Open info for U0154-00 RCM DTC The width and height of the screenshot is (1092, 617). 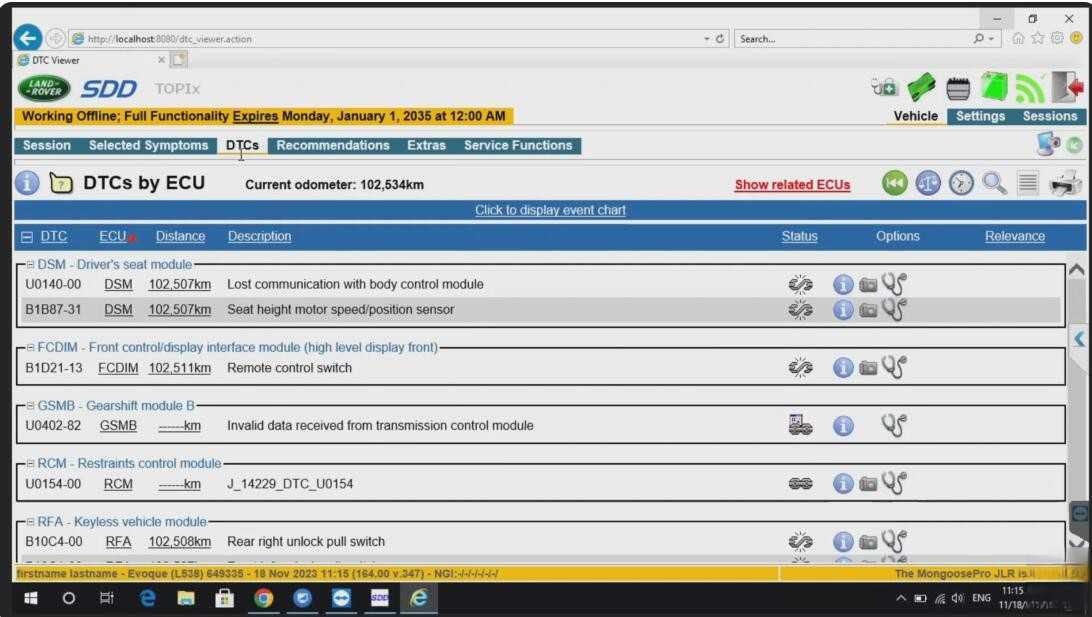pyautogui.click(x=843, y=483)
